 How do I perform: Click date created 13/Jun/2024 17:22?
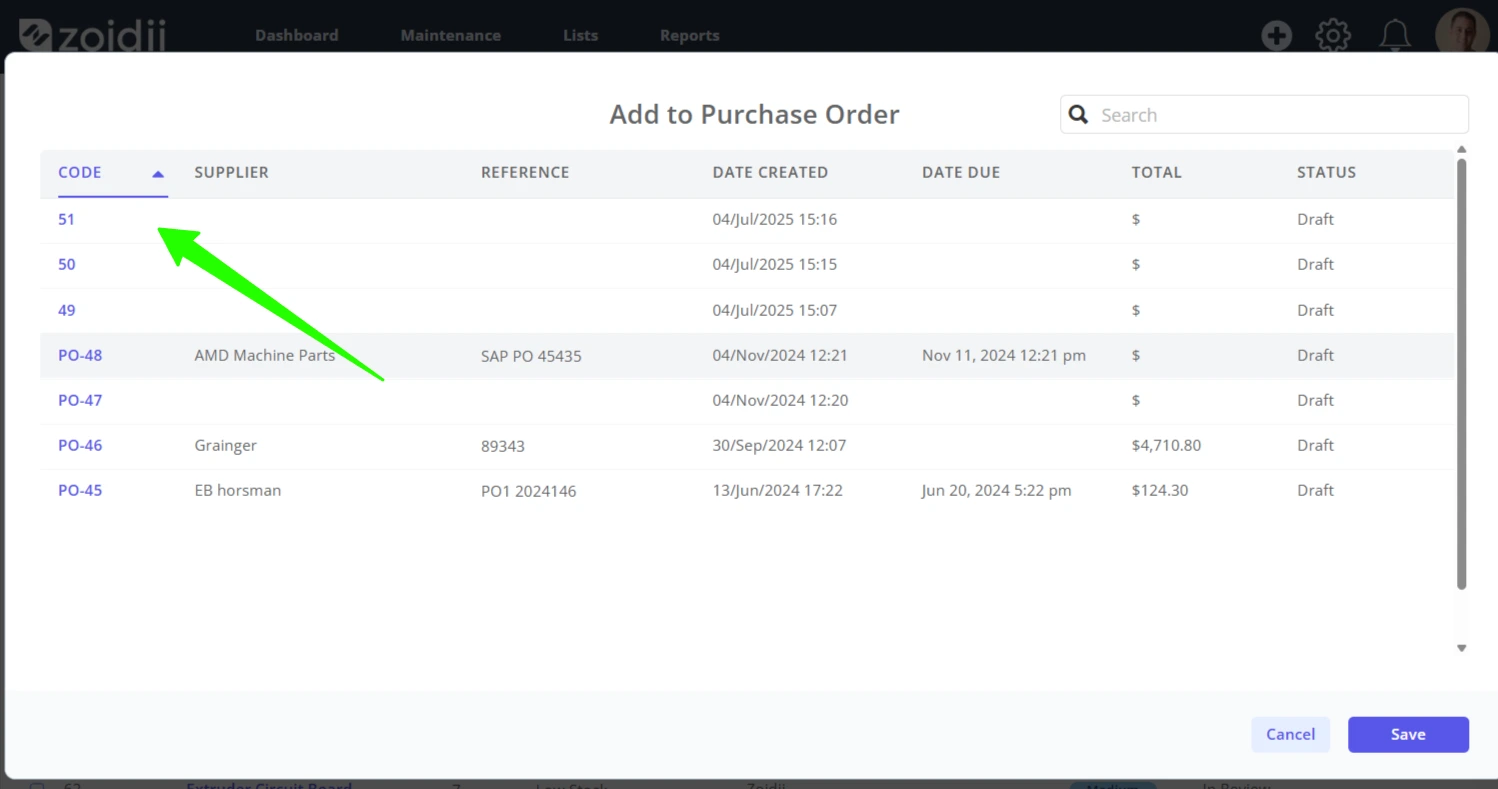[x=777, y=490]
